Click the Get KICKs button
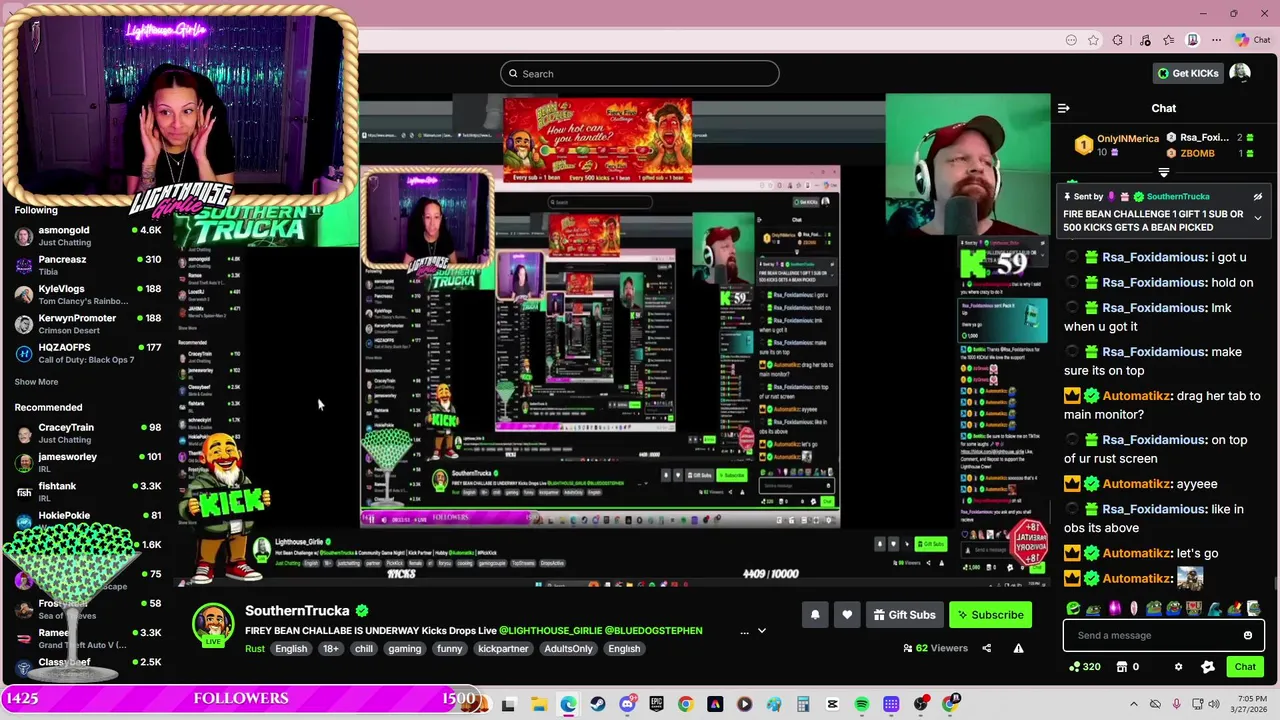This screenshot has height=720, width=1280. [x=1188, y=73]
